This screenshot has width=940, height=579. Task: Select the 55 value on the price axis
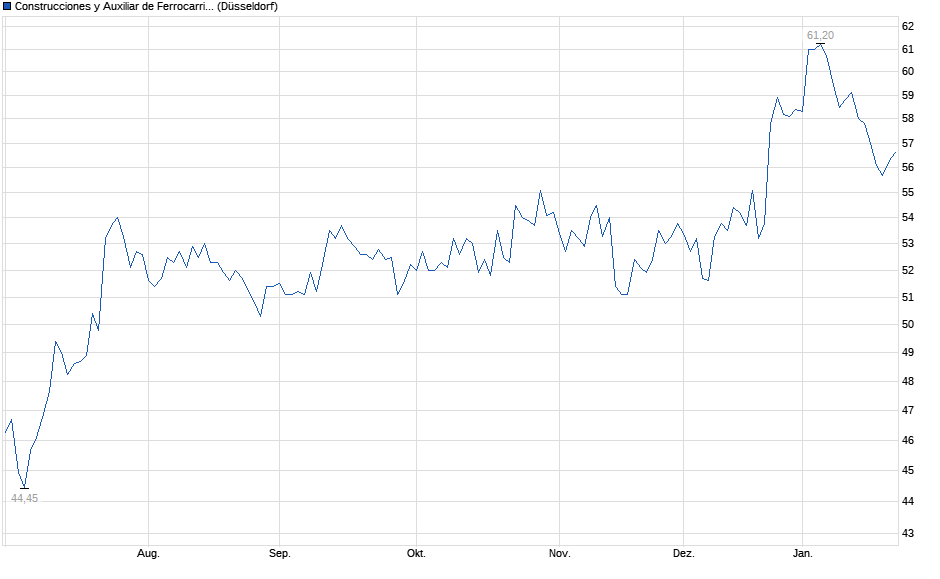tap(907, 192)
